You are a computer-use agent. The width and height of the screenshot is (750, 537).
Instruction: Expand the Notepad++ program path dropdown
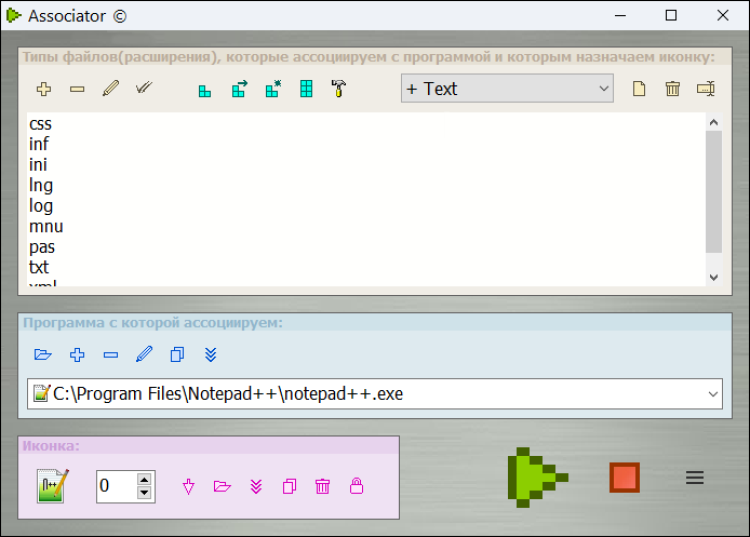click(x=712, y=394)
